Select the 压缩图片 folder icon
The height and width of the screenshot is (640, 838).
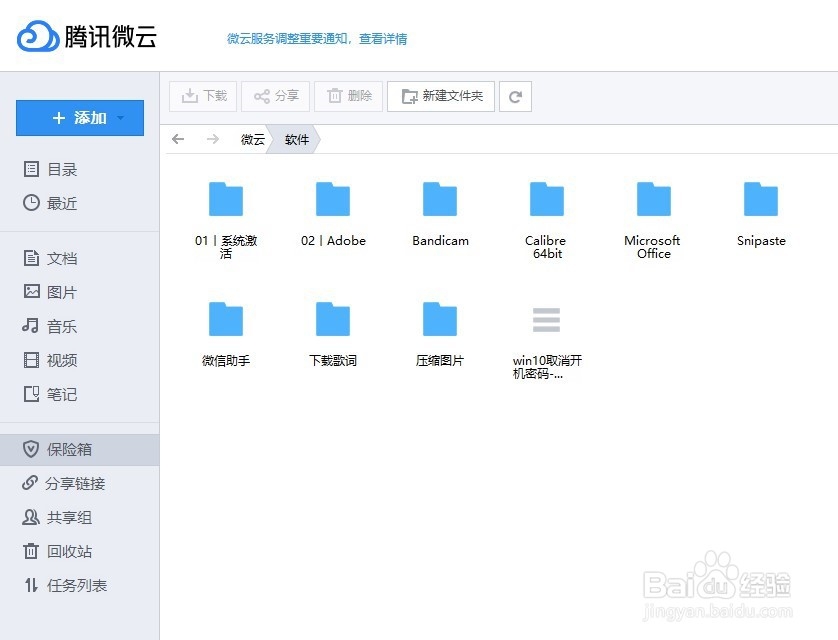coord(440,319)
